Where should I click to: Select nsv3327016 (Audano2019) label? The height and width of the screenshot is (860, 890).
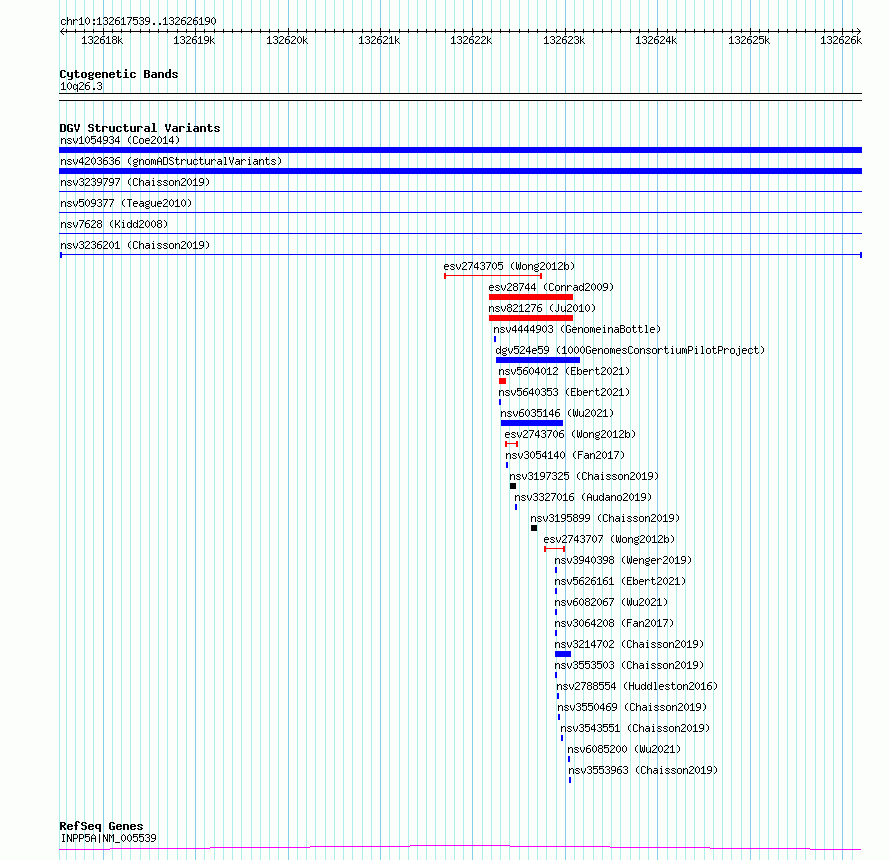pyautogui.click(x=583, y=497)
